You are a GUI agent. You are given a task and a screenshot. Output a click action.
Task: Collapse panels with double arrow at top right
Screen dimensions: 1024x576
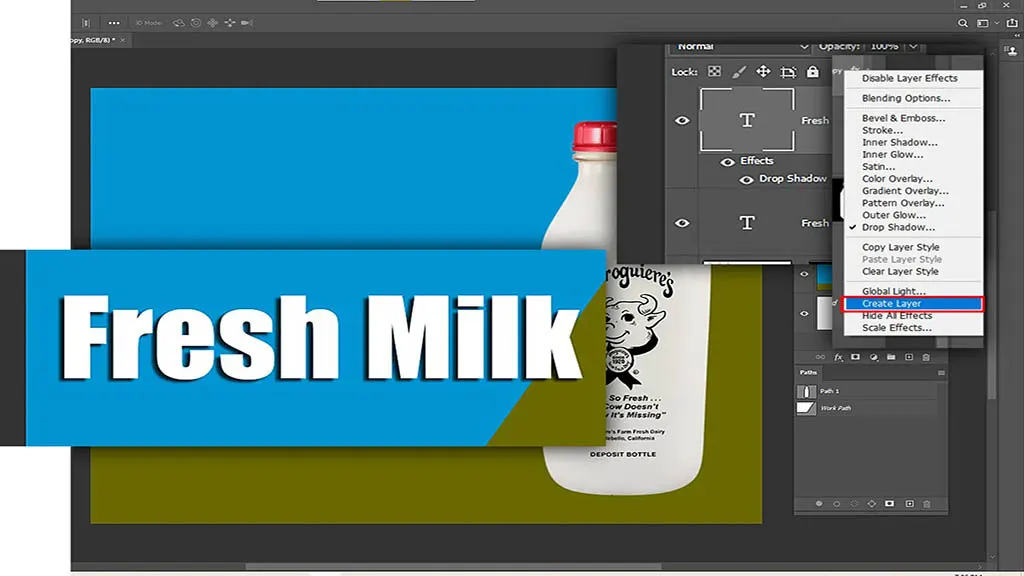pos(1015,37)
